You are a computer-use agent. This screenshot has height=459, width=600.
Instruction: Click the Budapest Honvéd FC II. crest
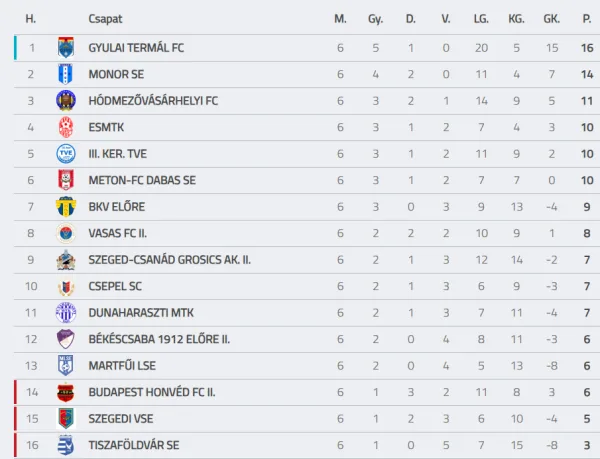pyautogui.click(x=65, y=392)
